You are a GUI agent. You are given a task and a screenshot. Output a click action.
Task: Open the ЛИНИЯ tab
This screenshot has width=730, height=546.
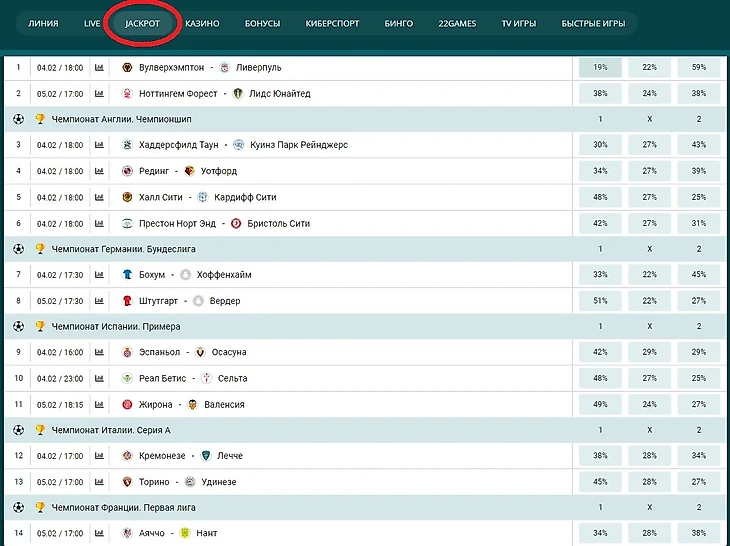pos(43,23)
